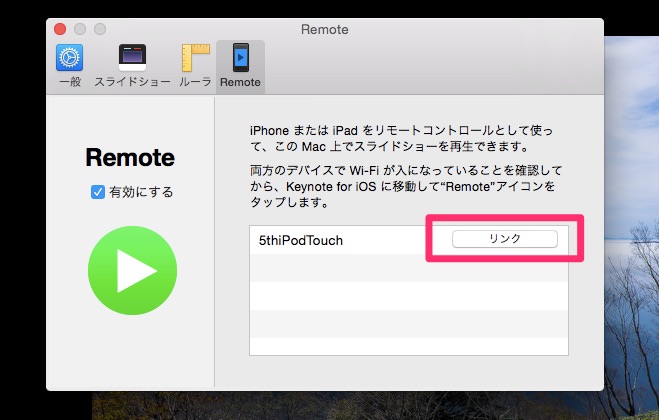Viewport: 659px width, 420px height.
Task: Click the zoom button in title bar
Action: tap(100, 29)
